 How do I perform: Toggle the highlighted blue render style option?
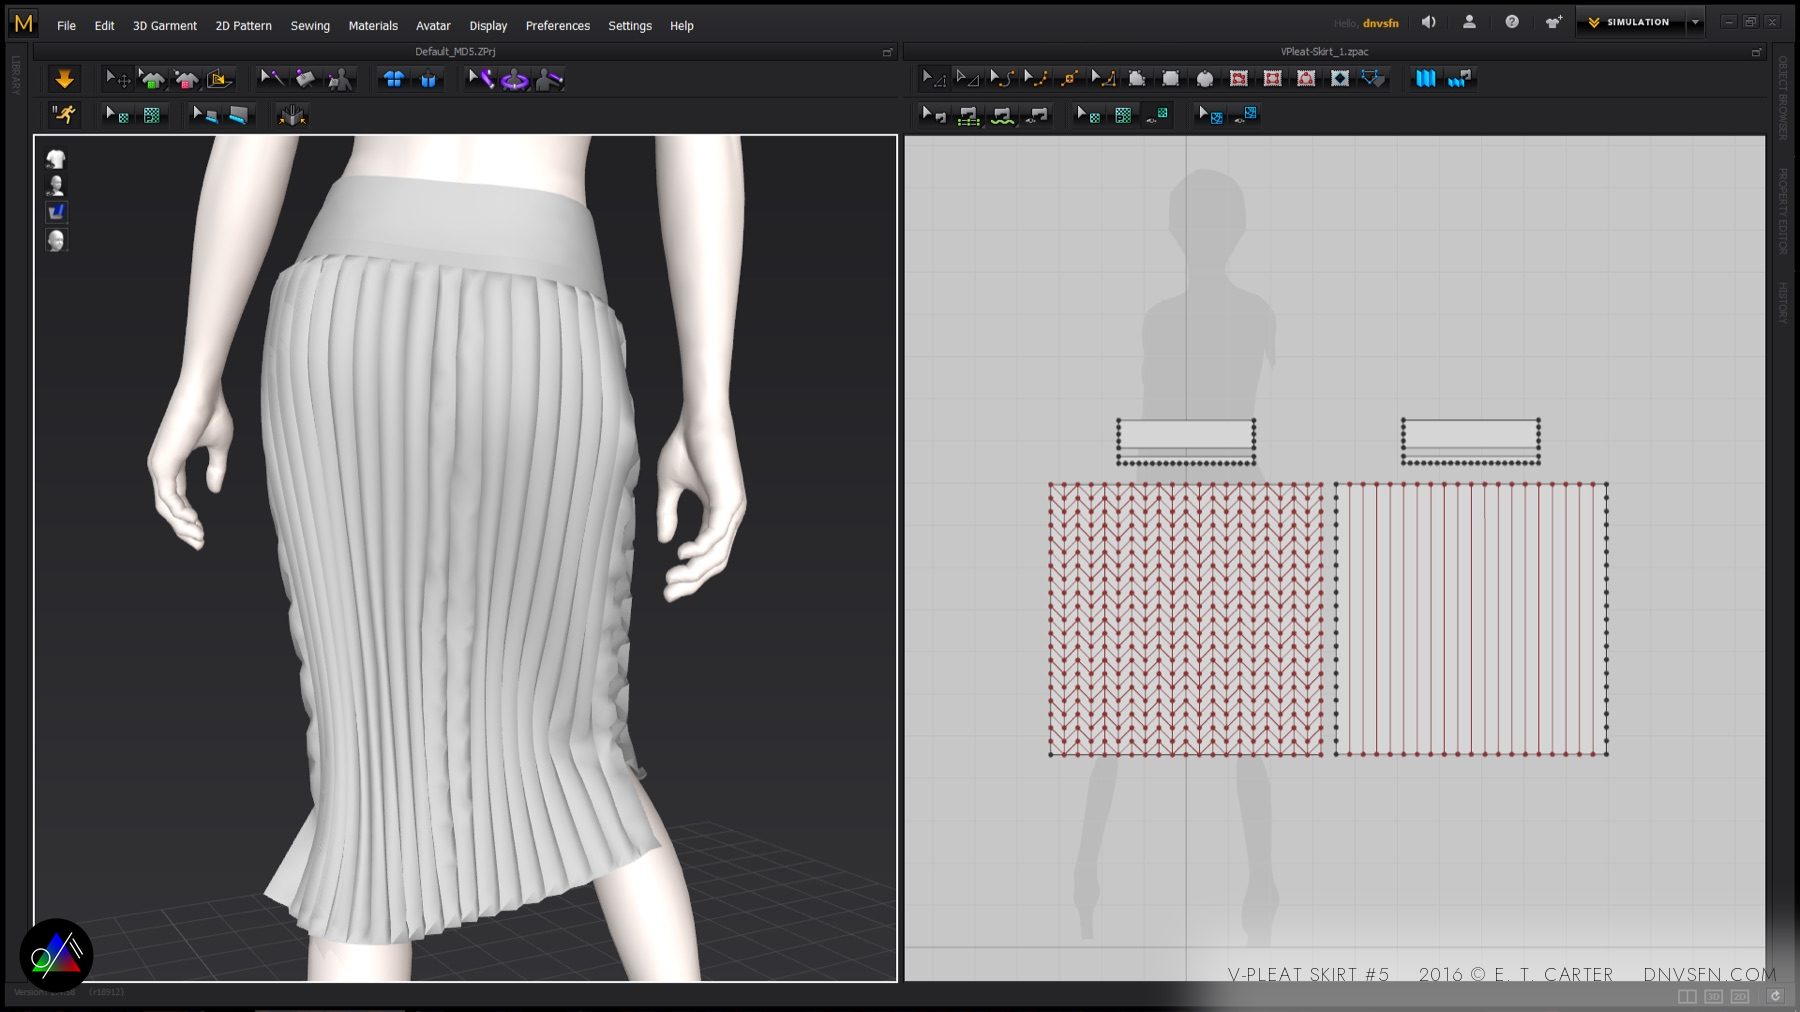[x=56, y=212]
